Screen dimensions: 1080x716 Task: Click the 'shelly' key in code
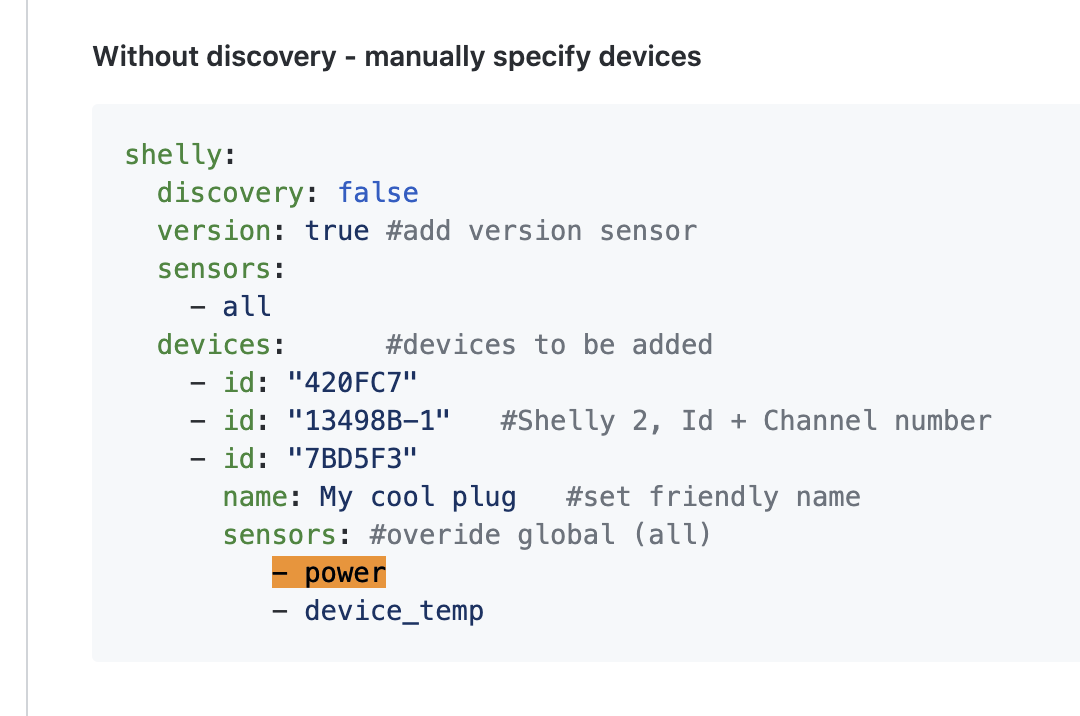[173, 155]
